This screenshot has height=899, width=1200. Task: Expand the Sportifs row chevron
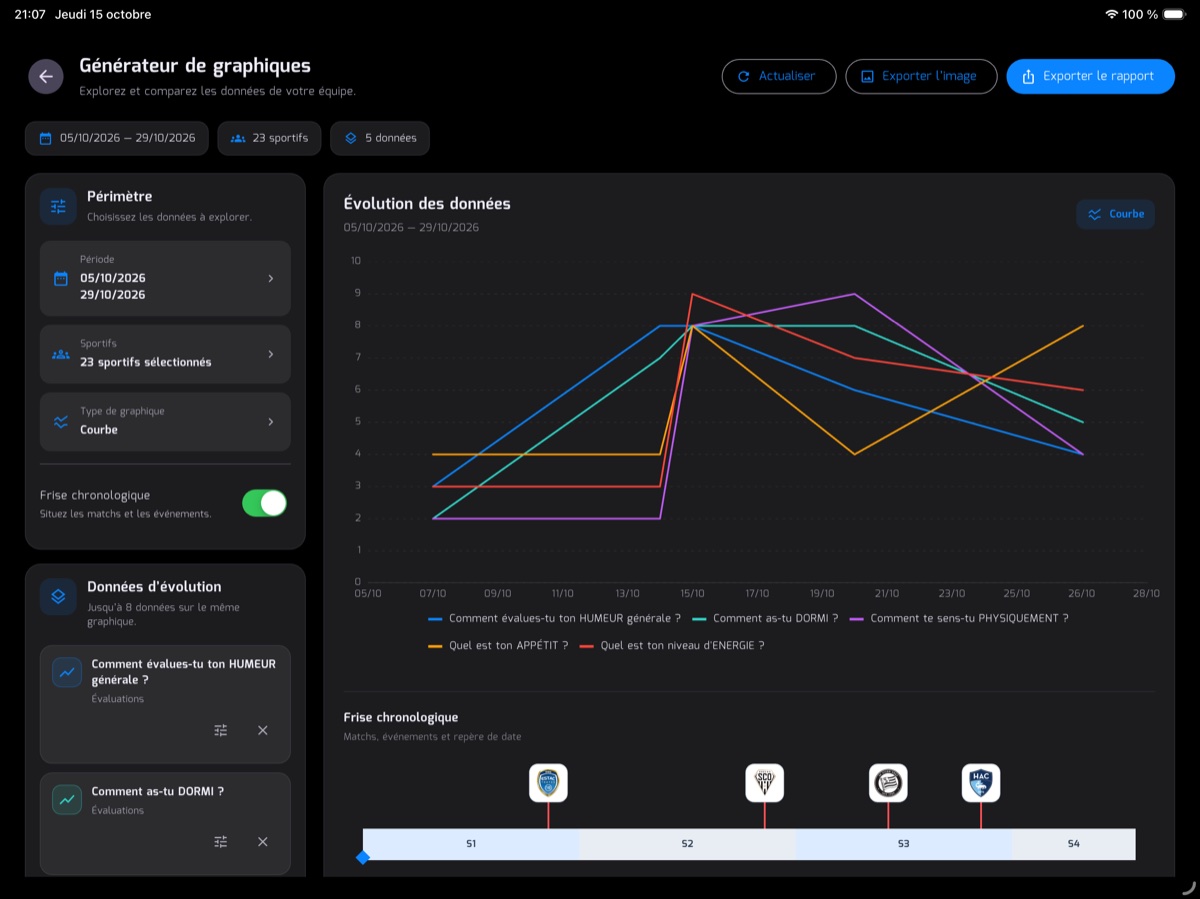point(270,354)
